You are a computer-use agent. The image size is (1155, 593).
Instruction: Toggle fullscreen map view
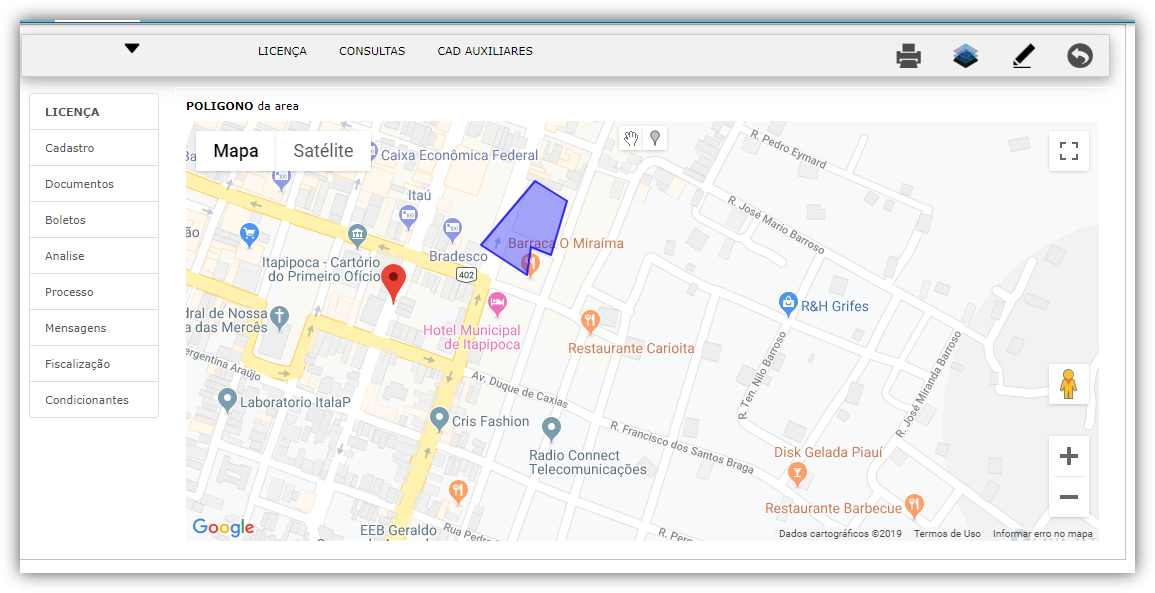point(1068,151)
